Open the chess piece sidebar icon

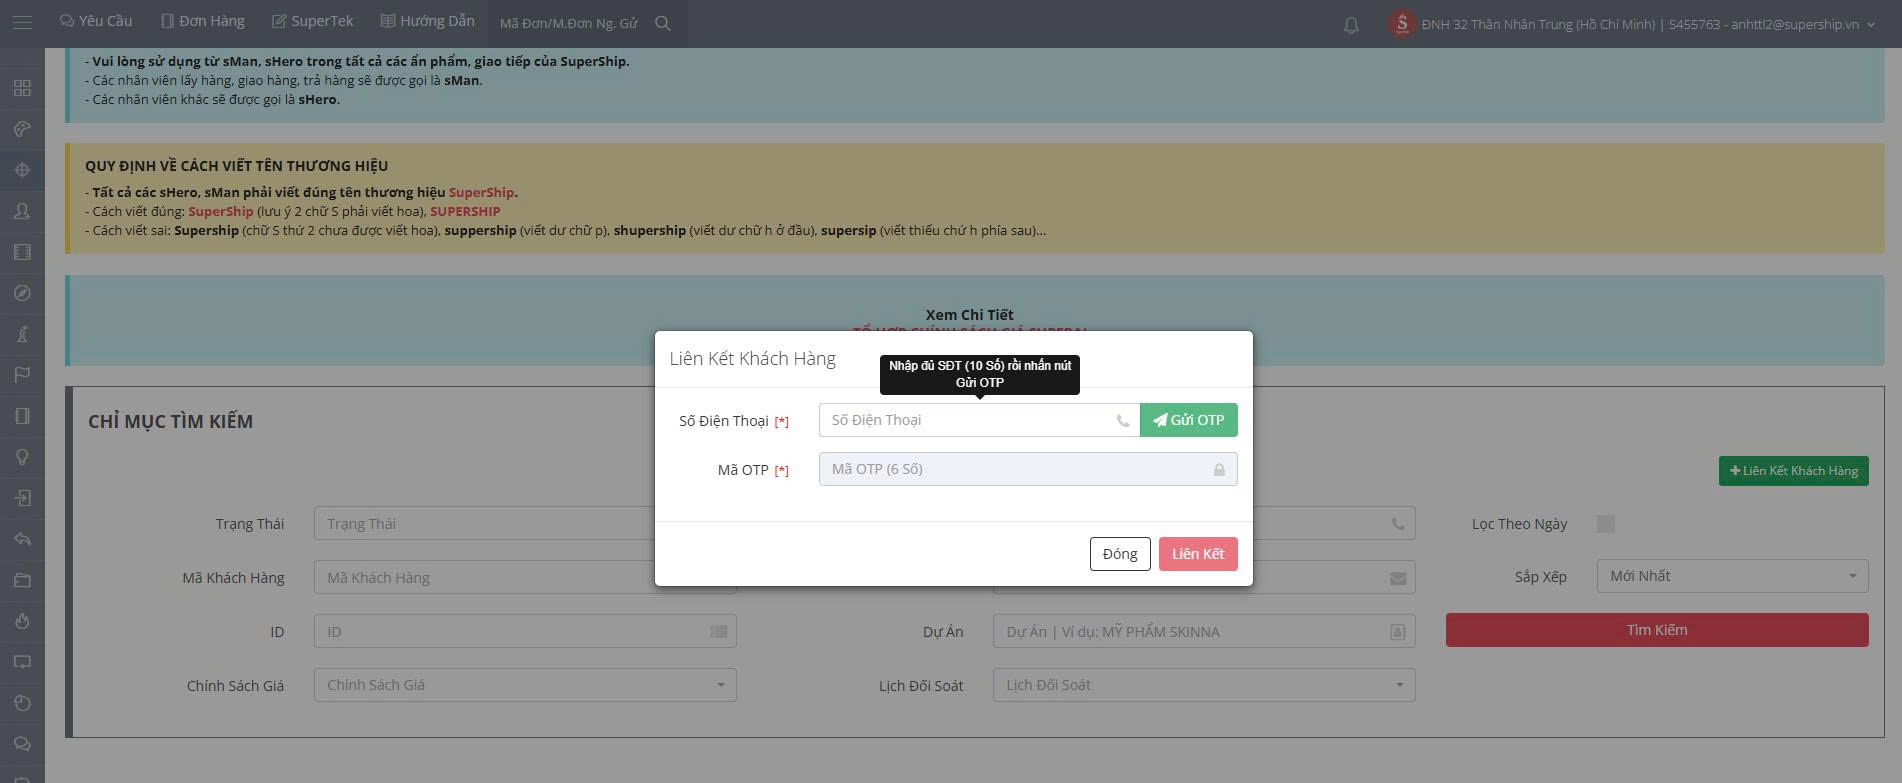(22, 334)
